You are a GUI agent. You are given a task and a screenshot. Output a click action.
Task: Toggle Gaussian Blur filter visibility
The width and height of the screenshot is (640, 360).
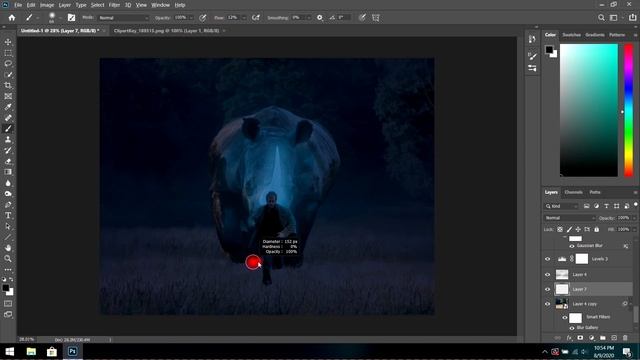[571, 246]
